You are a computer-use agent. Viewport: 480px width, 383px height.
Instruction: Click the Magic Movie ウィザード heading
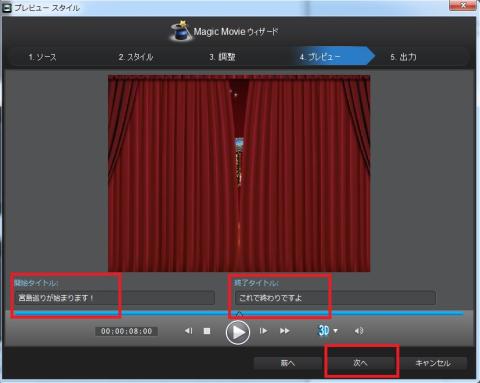click(236, 32)
